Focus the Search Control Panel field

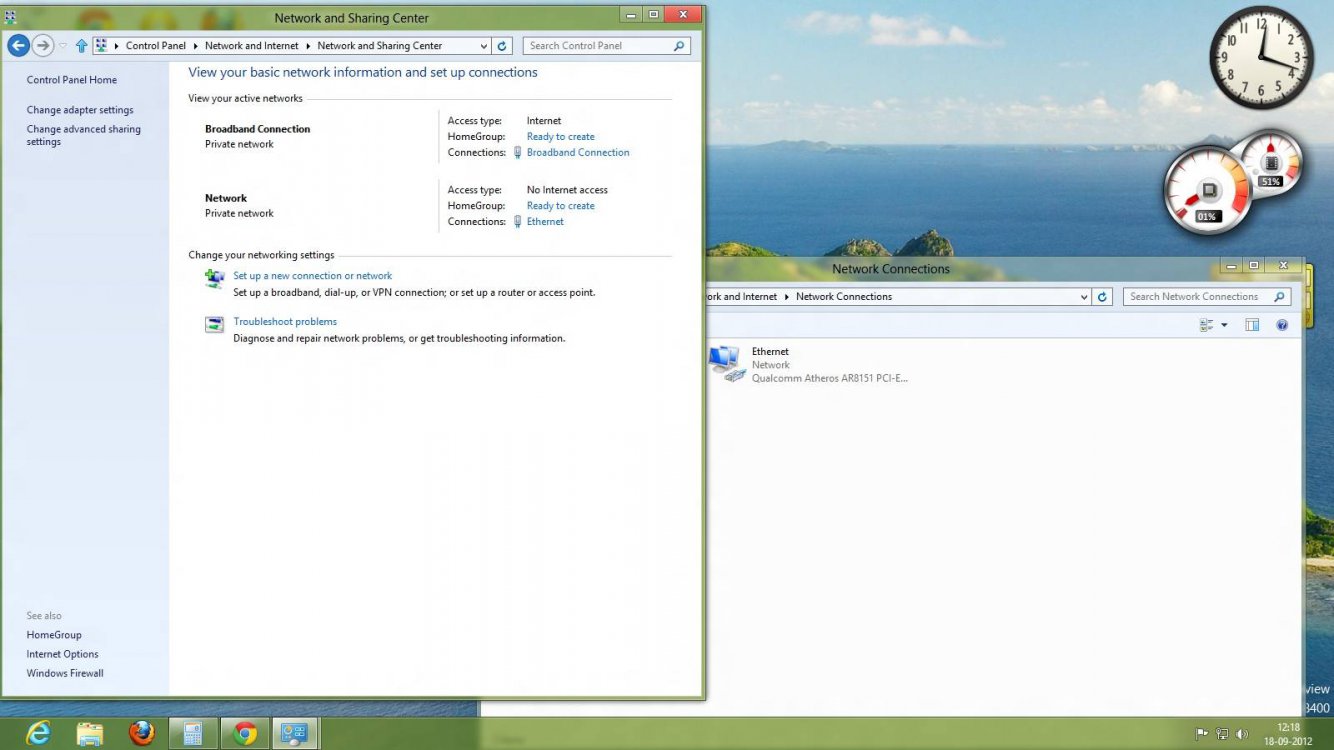pos(606,46)
